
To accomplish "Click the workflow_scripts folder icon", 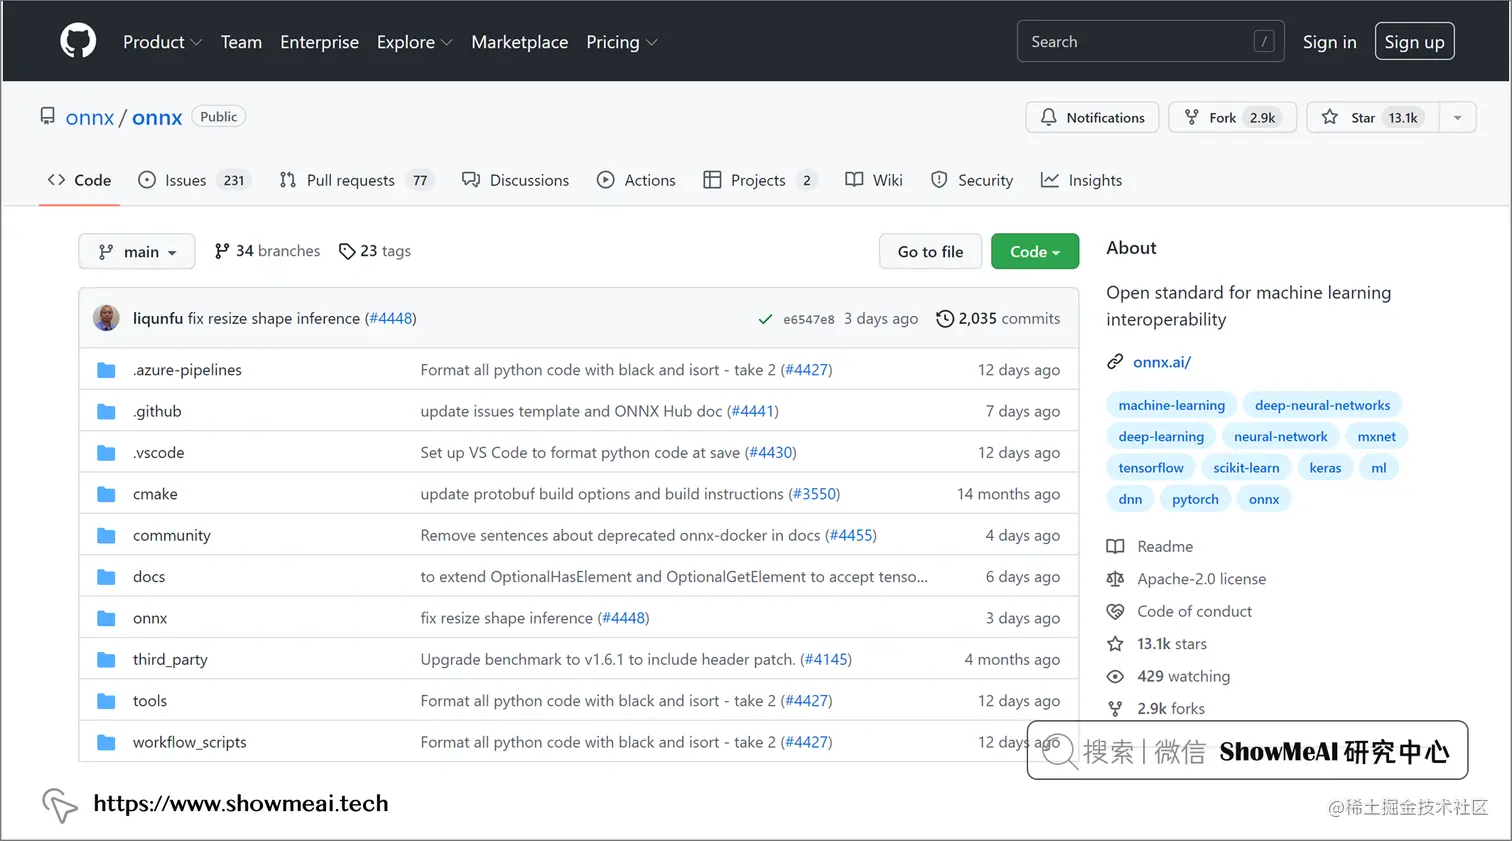I will pos(106,742).
